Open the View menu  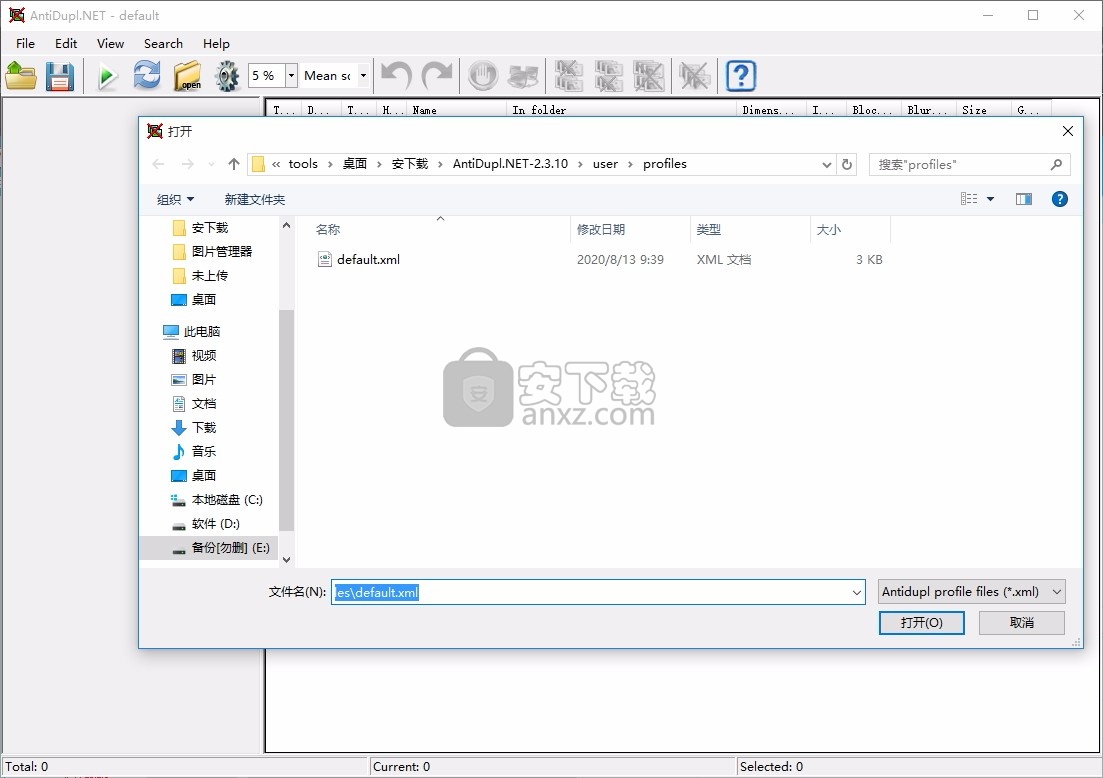tap(110, 44)
